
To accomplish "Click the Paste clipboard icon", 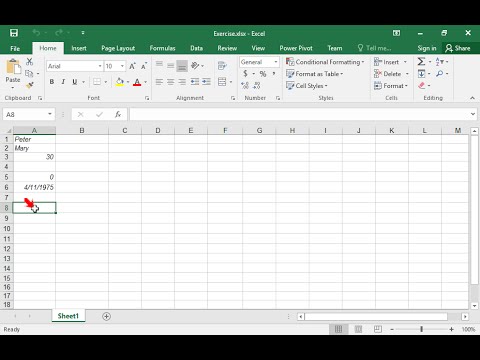I will coord(13,66).
